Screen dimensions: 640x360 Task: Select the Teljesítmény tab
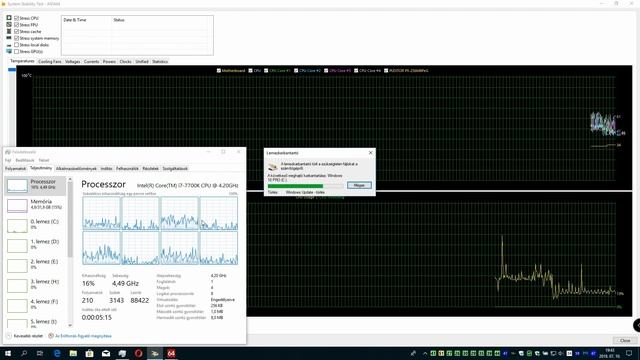coord(41,168)
